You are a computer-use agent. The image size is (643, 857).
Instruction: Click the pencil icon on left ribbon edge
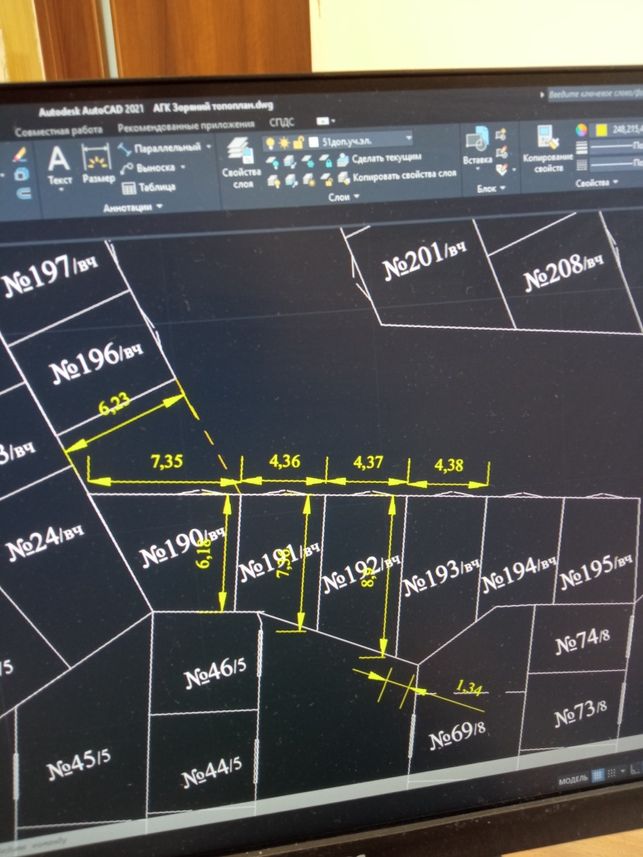21,155
